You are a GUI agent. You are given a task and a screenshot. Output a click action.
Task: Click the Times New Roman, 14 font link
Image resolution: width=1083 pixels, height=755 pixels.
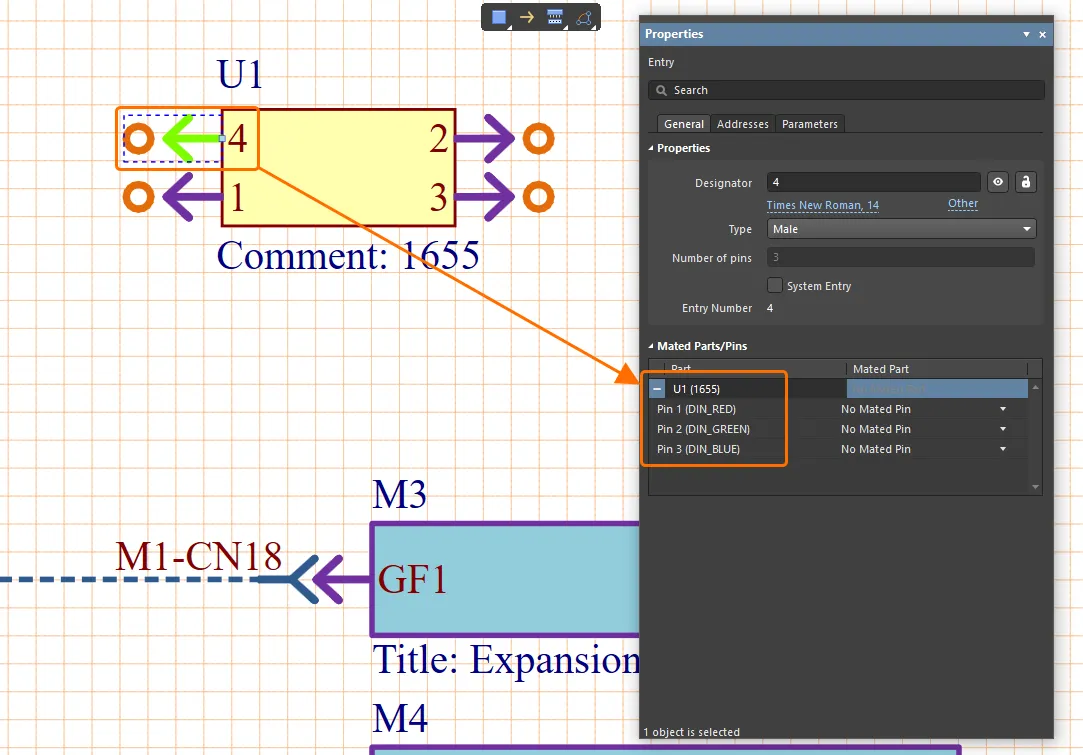coord(822,205)
